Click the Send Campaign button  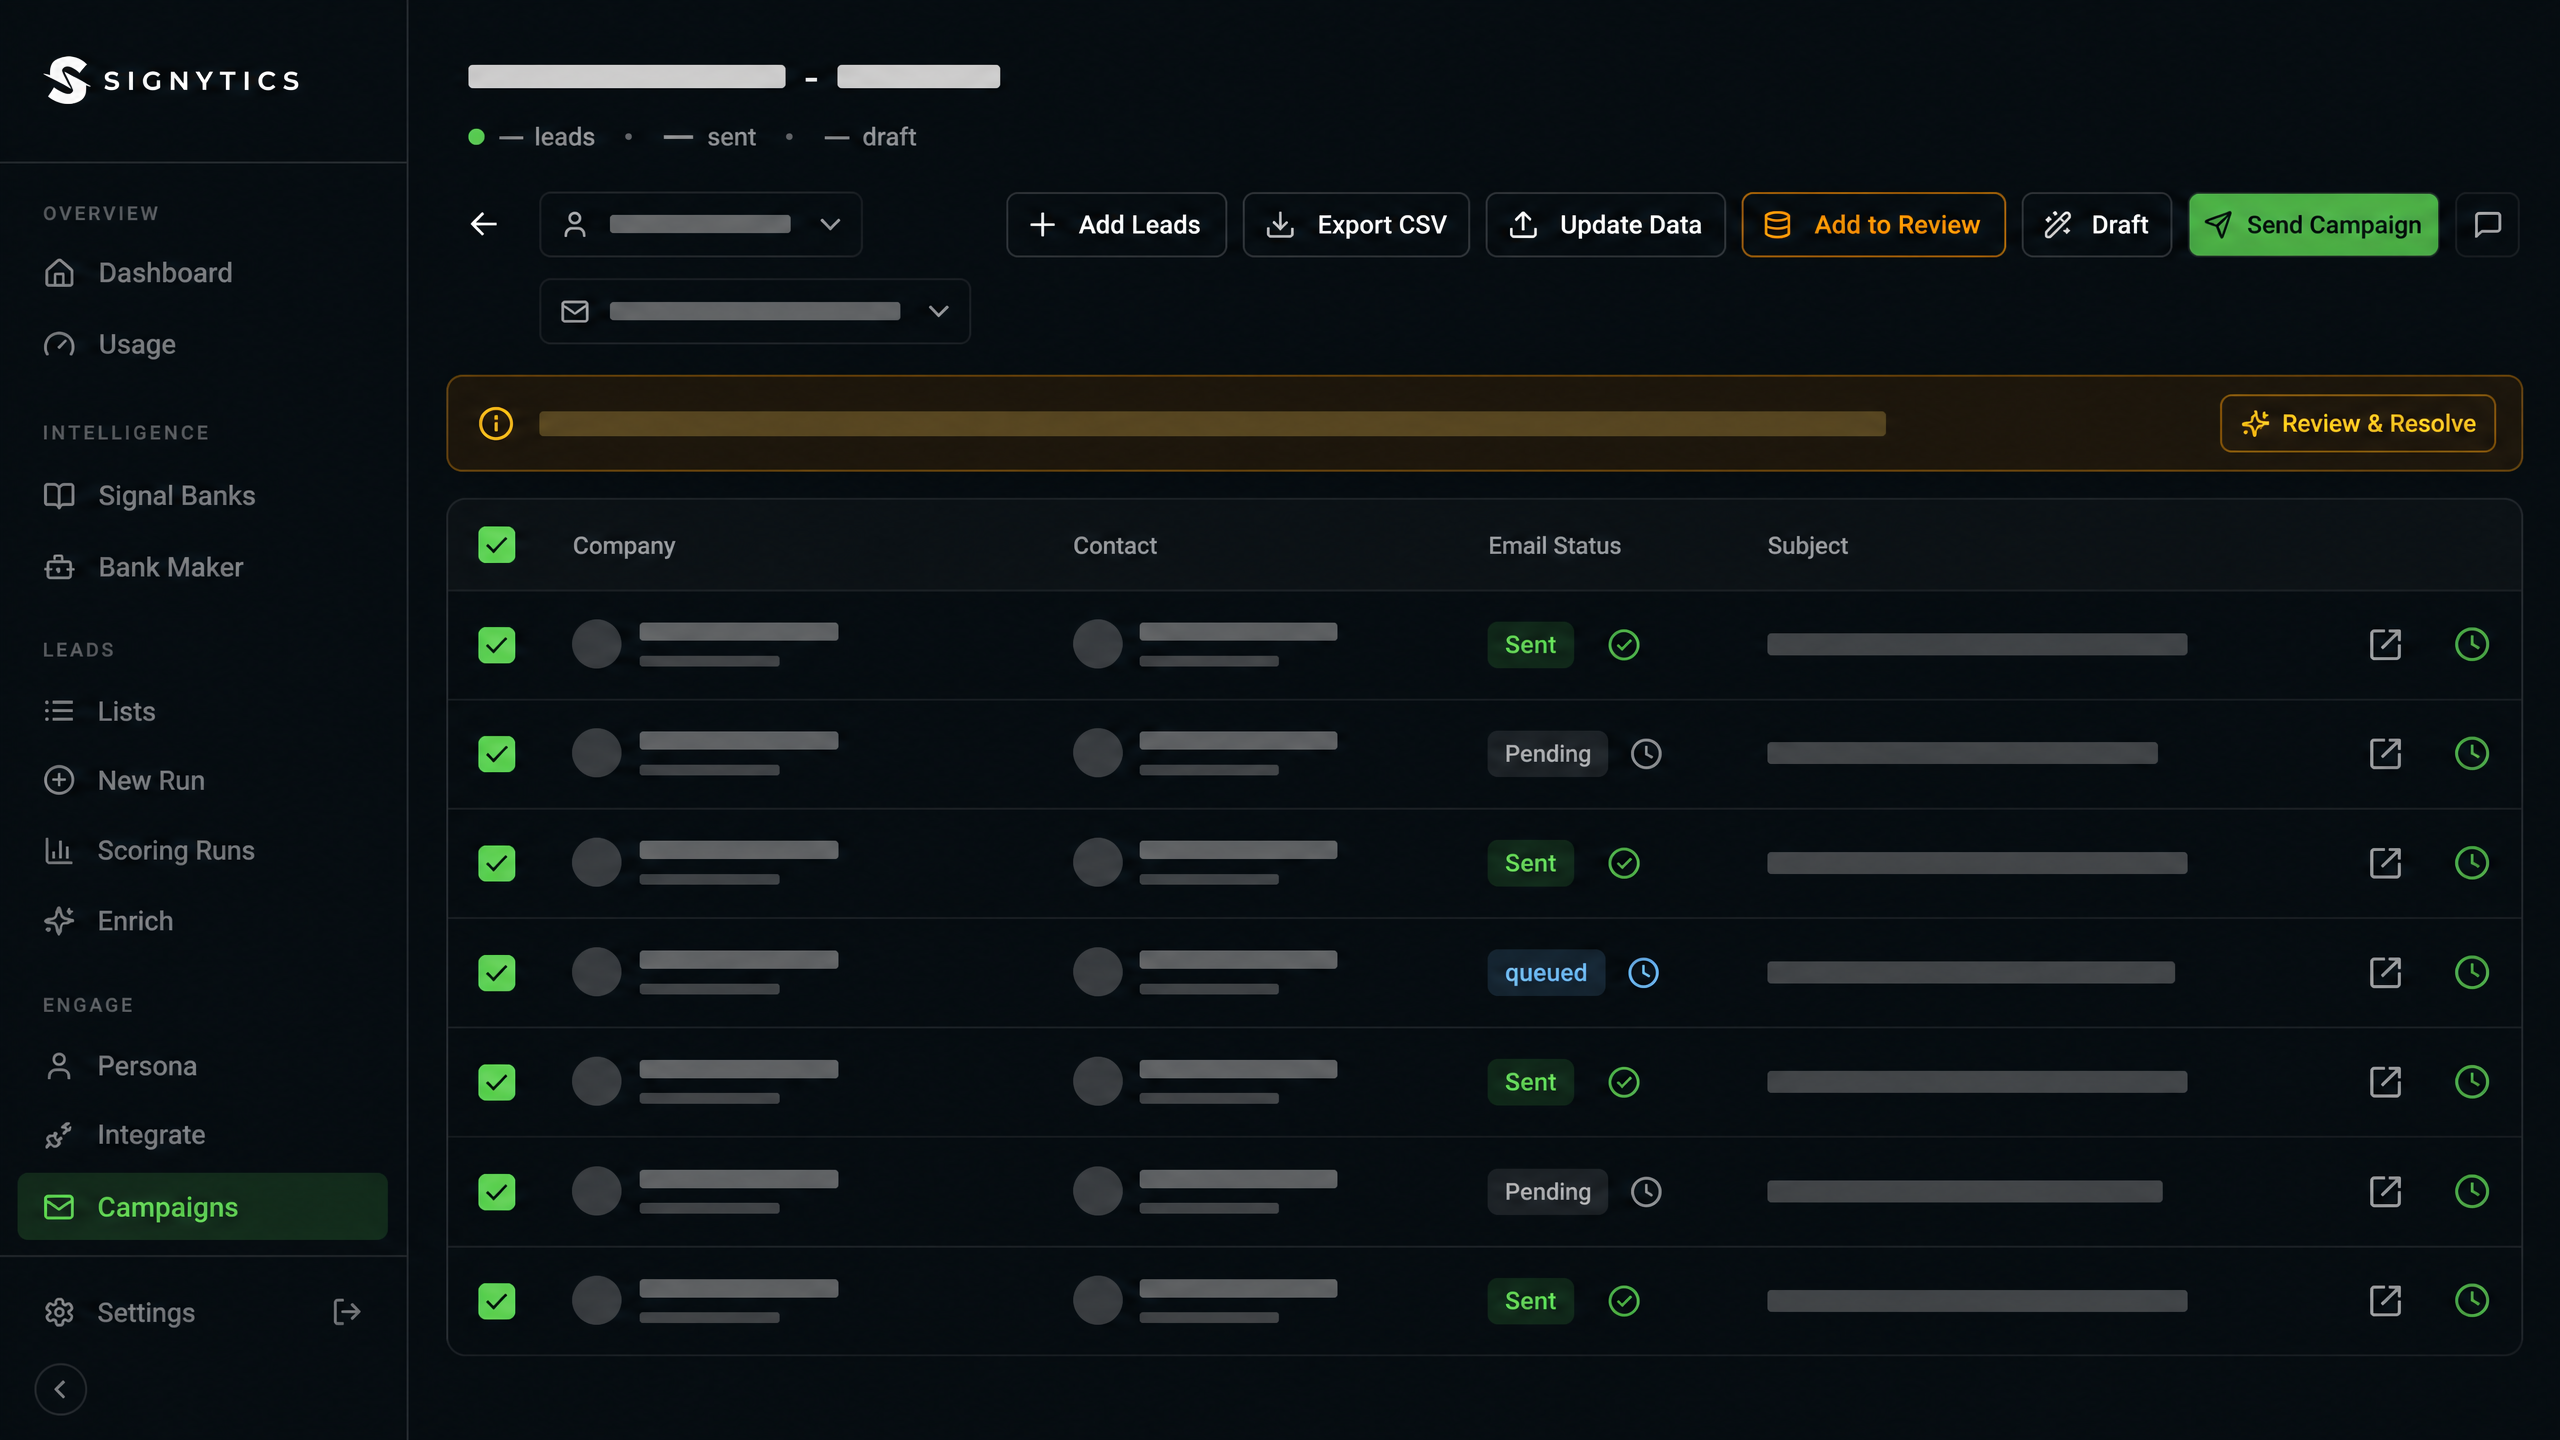coord(2313,224)
